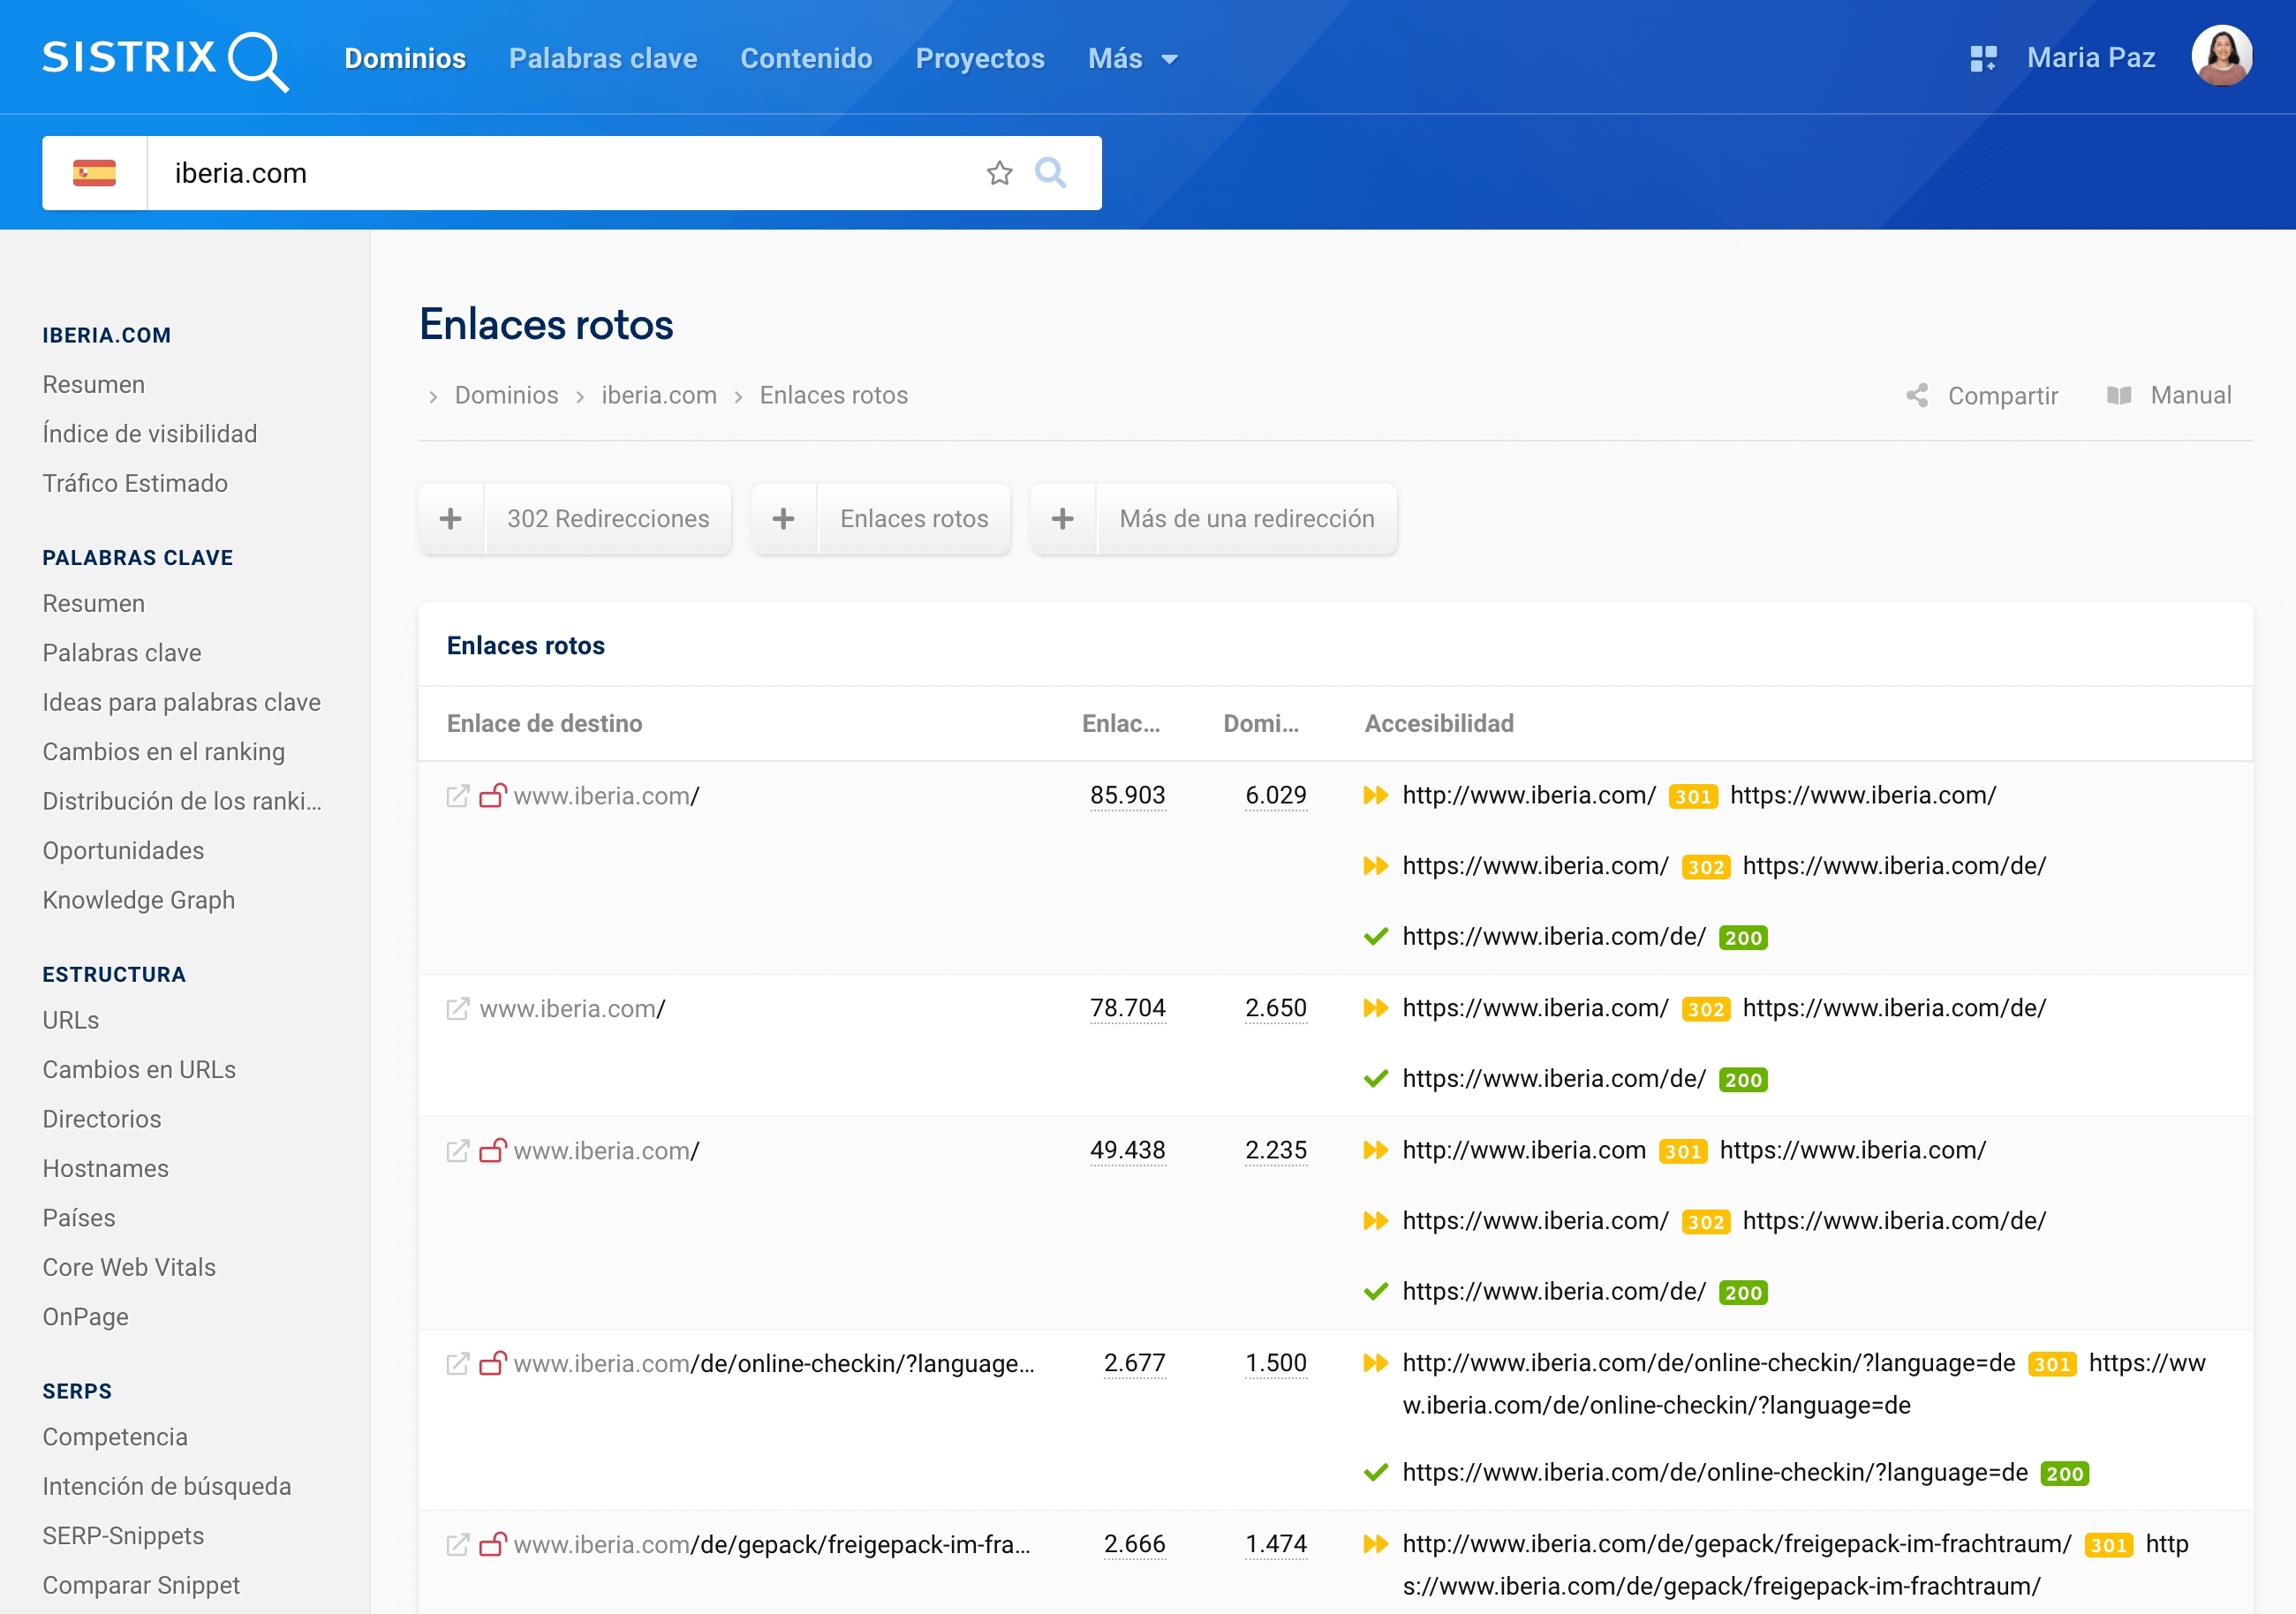Click the Compartir share icon
This screenshot has width=2296, height=1614.
tap(1916, 396)
